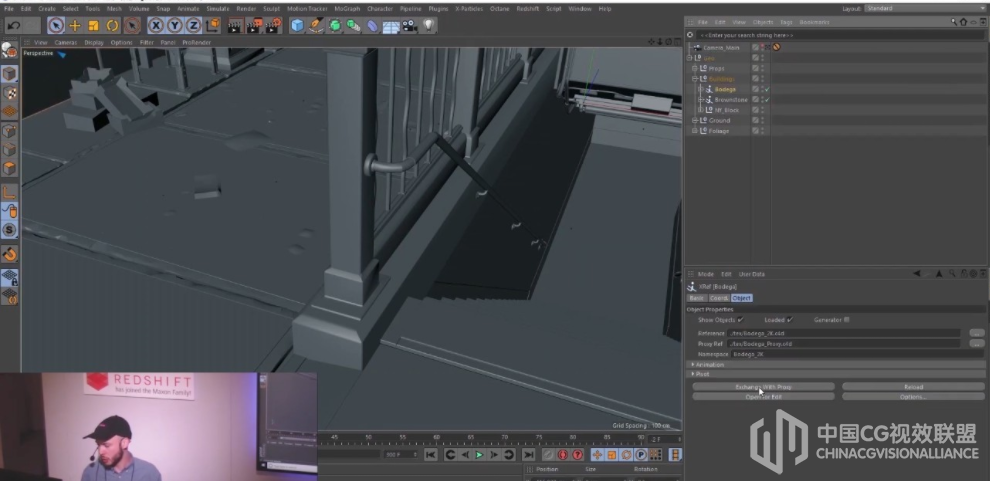Toggle the Y axis lock

pos(174,25)
